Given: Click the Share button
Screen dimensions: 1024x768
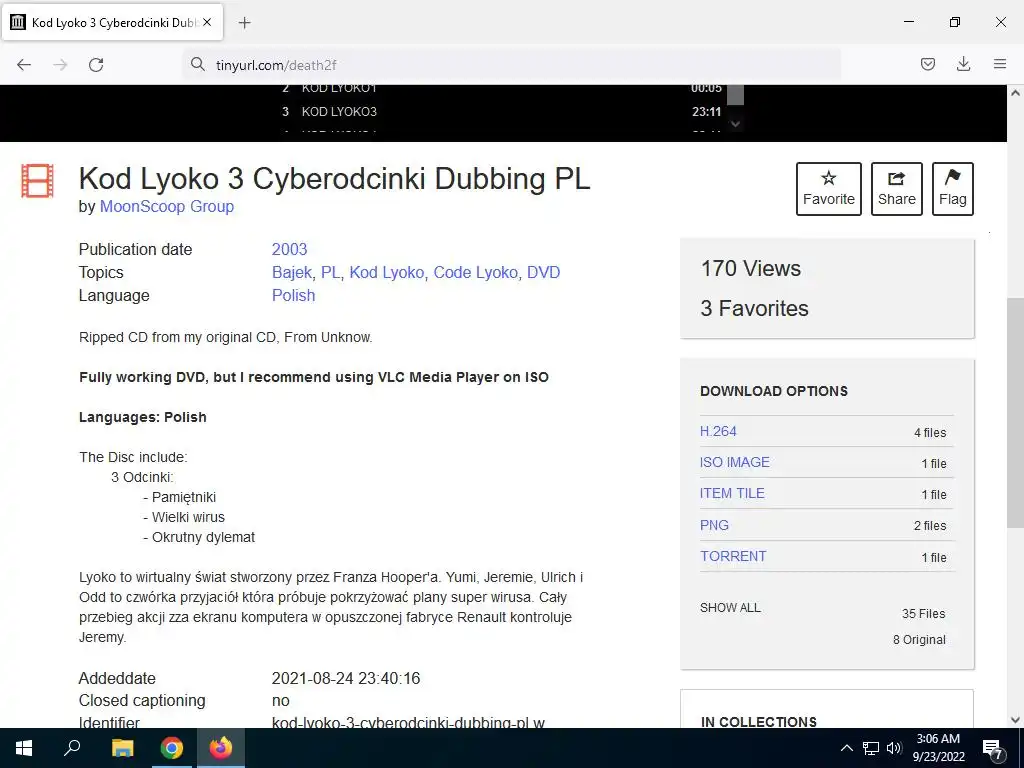Looking at the screenshot, I should (x=897, y=189).
